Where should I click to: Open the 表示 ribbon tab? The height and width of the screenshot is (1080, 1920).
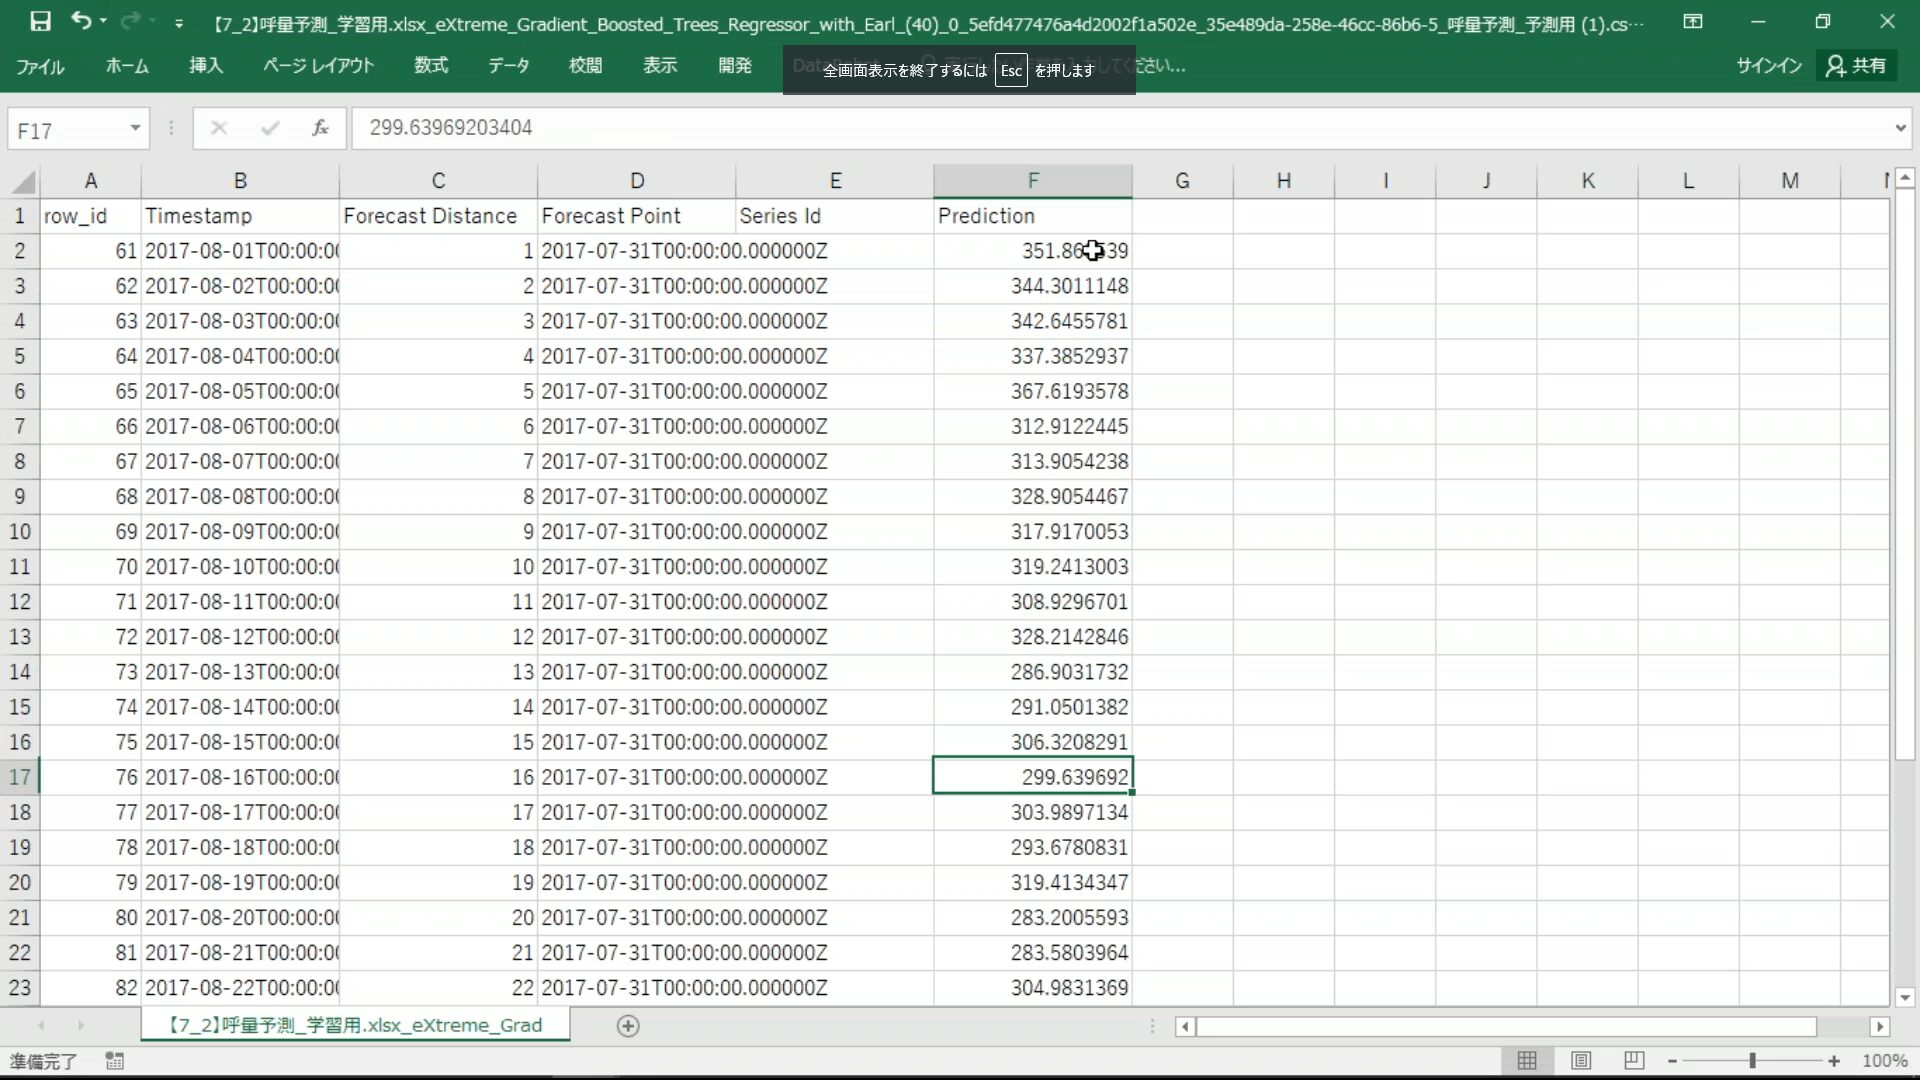(x=660, y=66)
